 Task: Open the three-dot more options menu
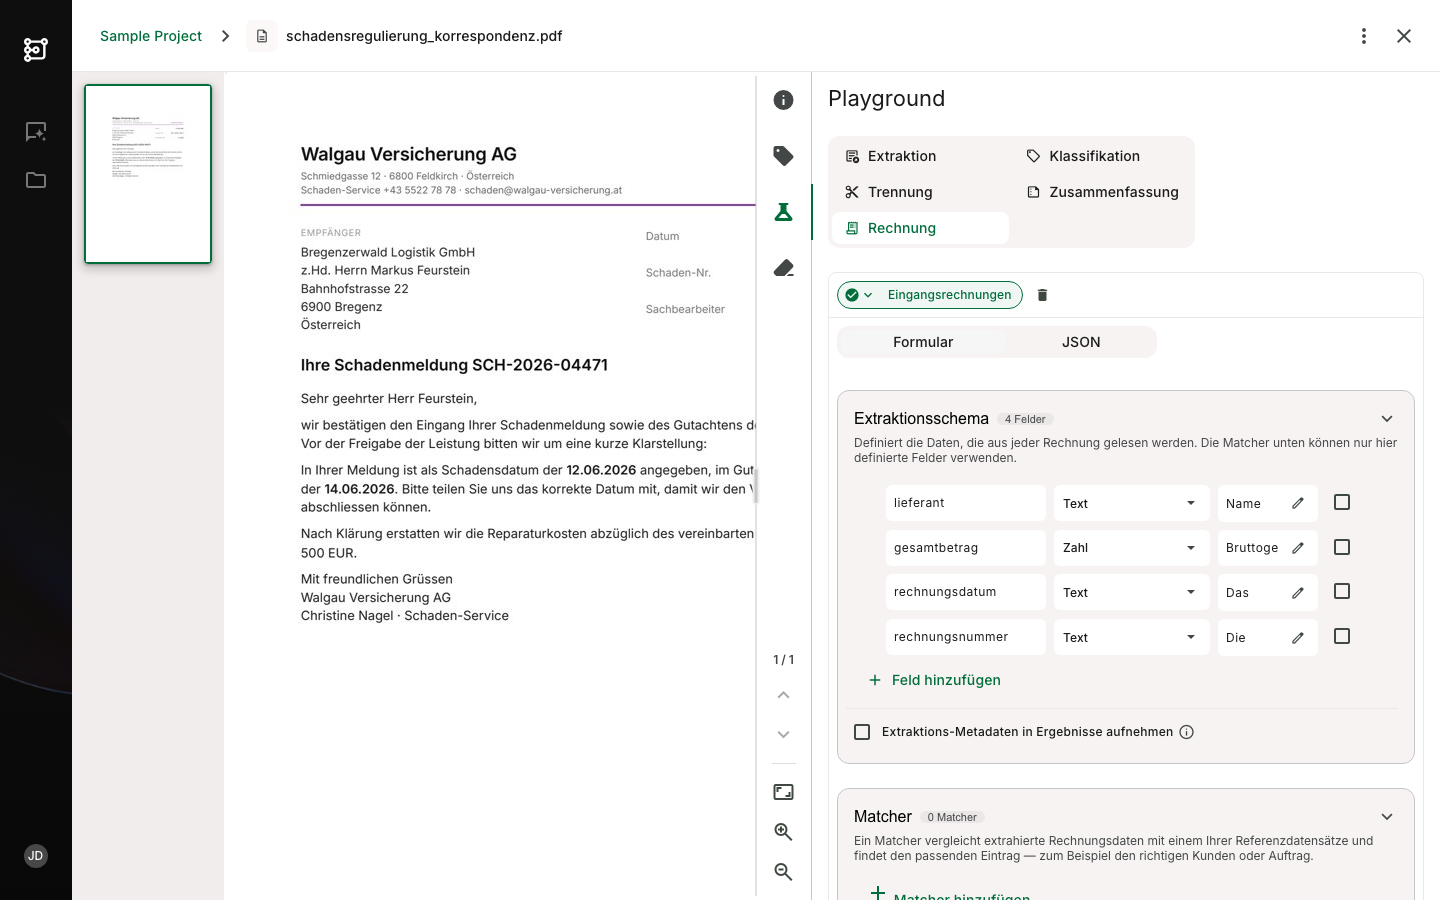(1364, 36)
